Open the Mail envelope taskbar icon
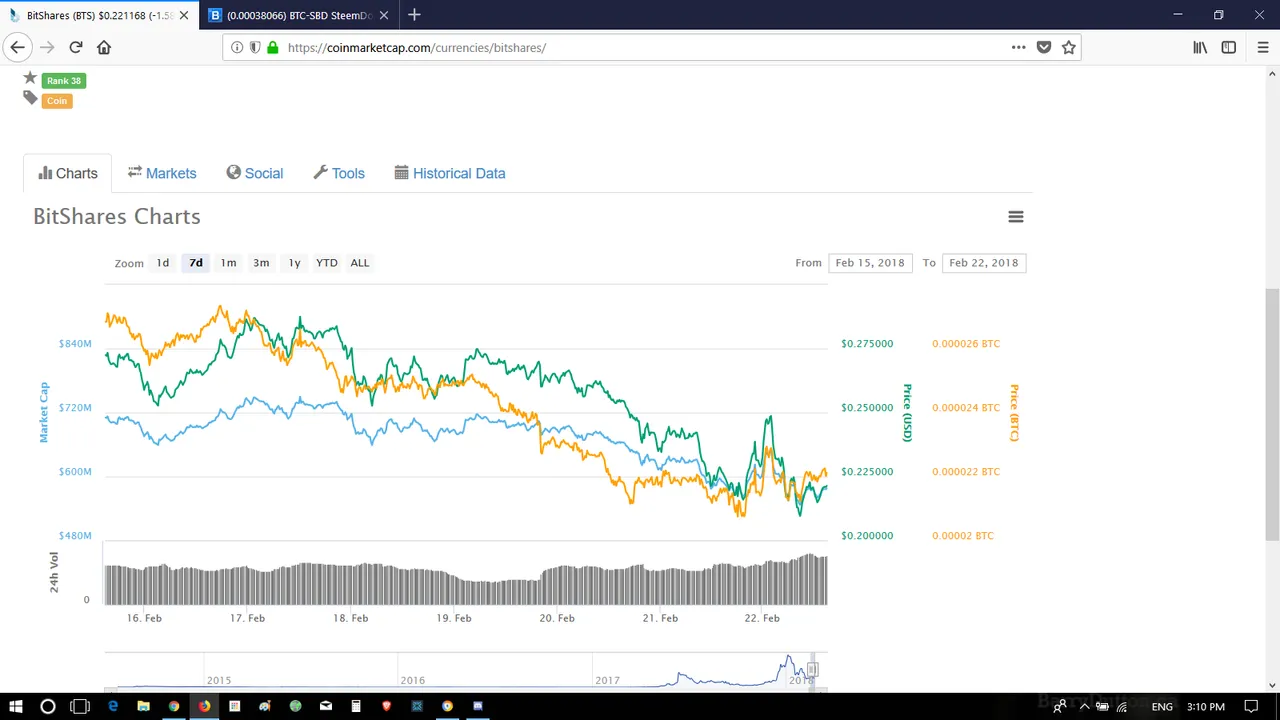Viewport: 1280px width, 720px height. tap(326, 706)
